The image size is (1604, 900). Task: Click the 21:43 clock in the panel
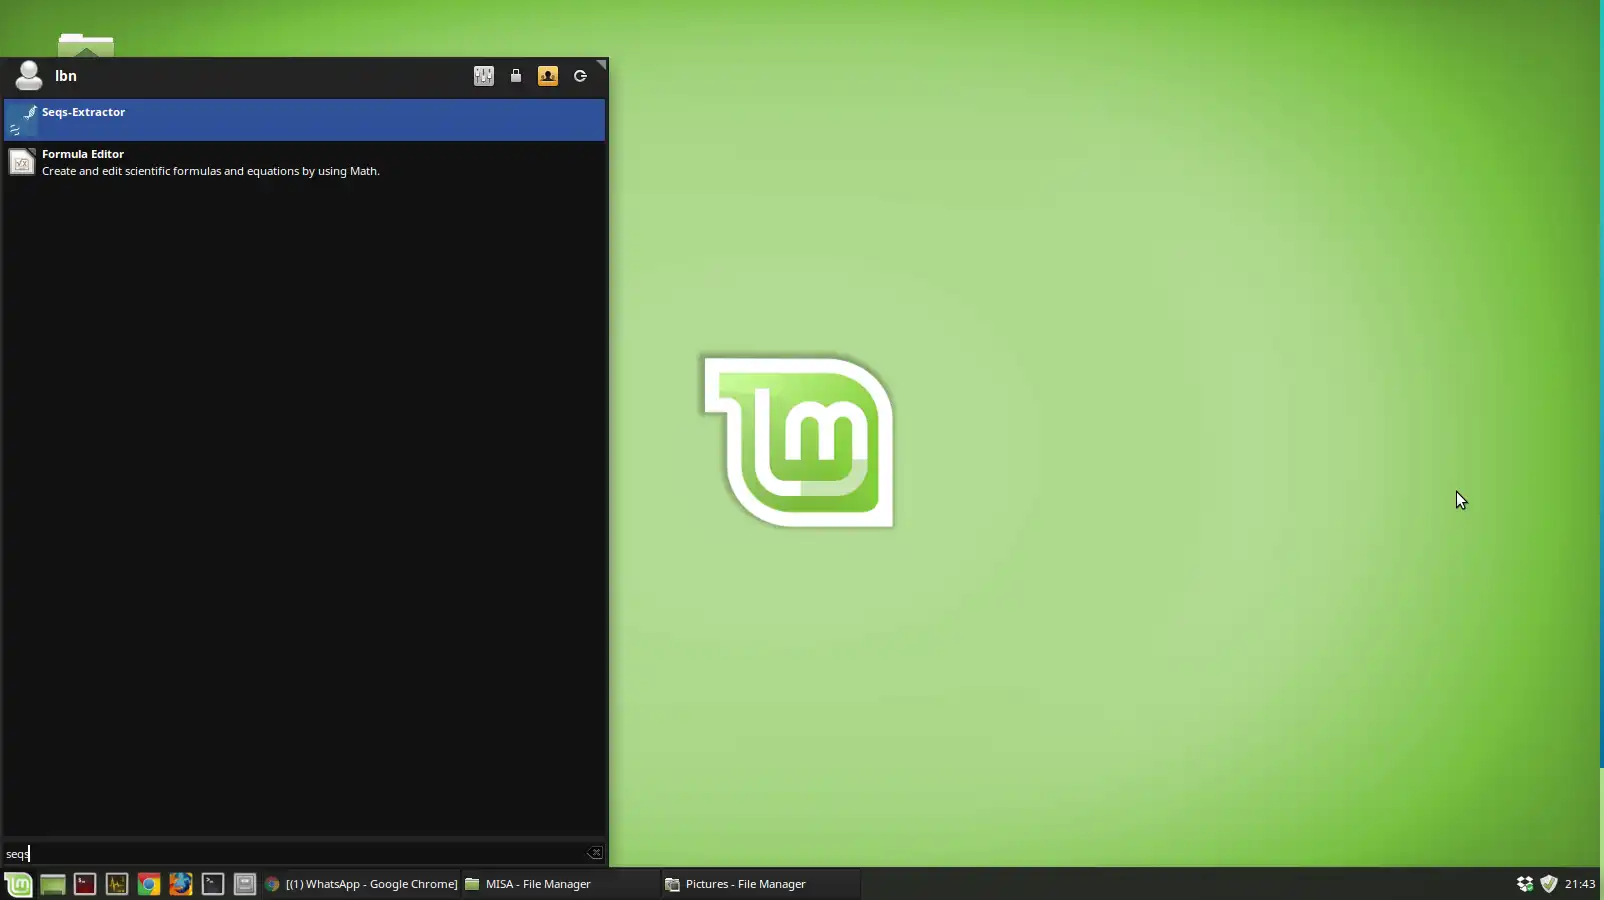pyautogui.click(x=1580, y=884)
